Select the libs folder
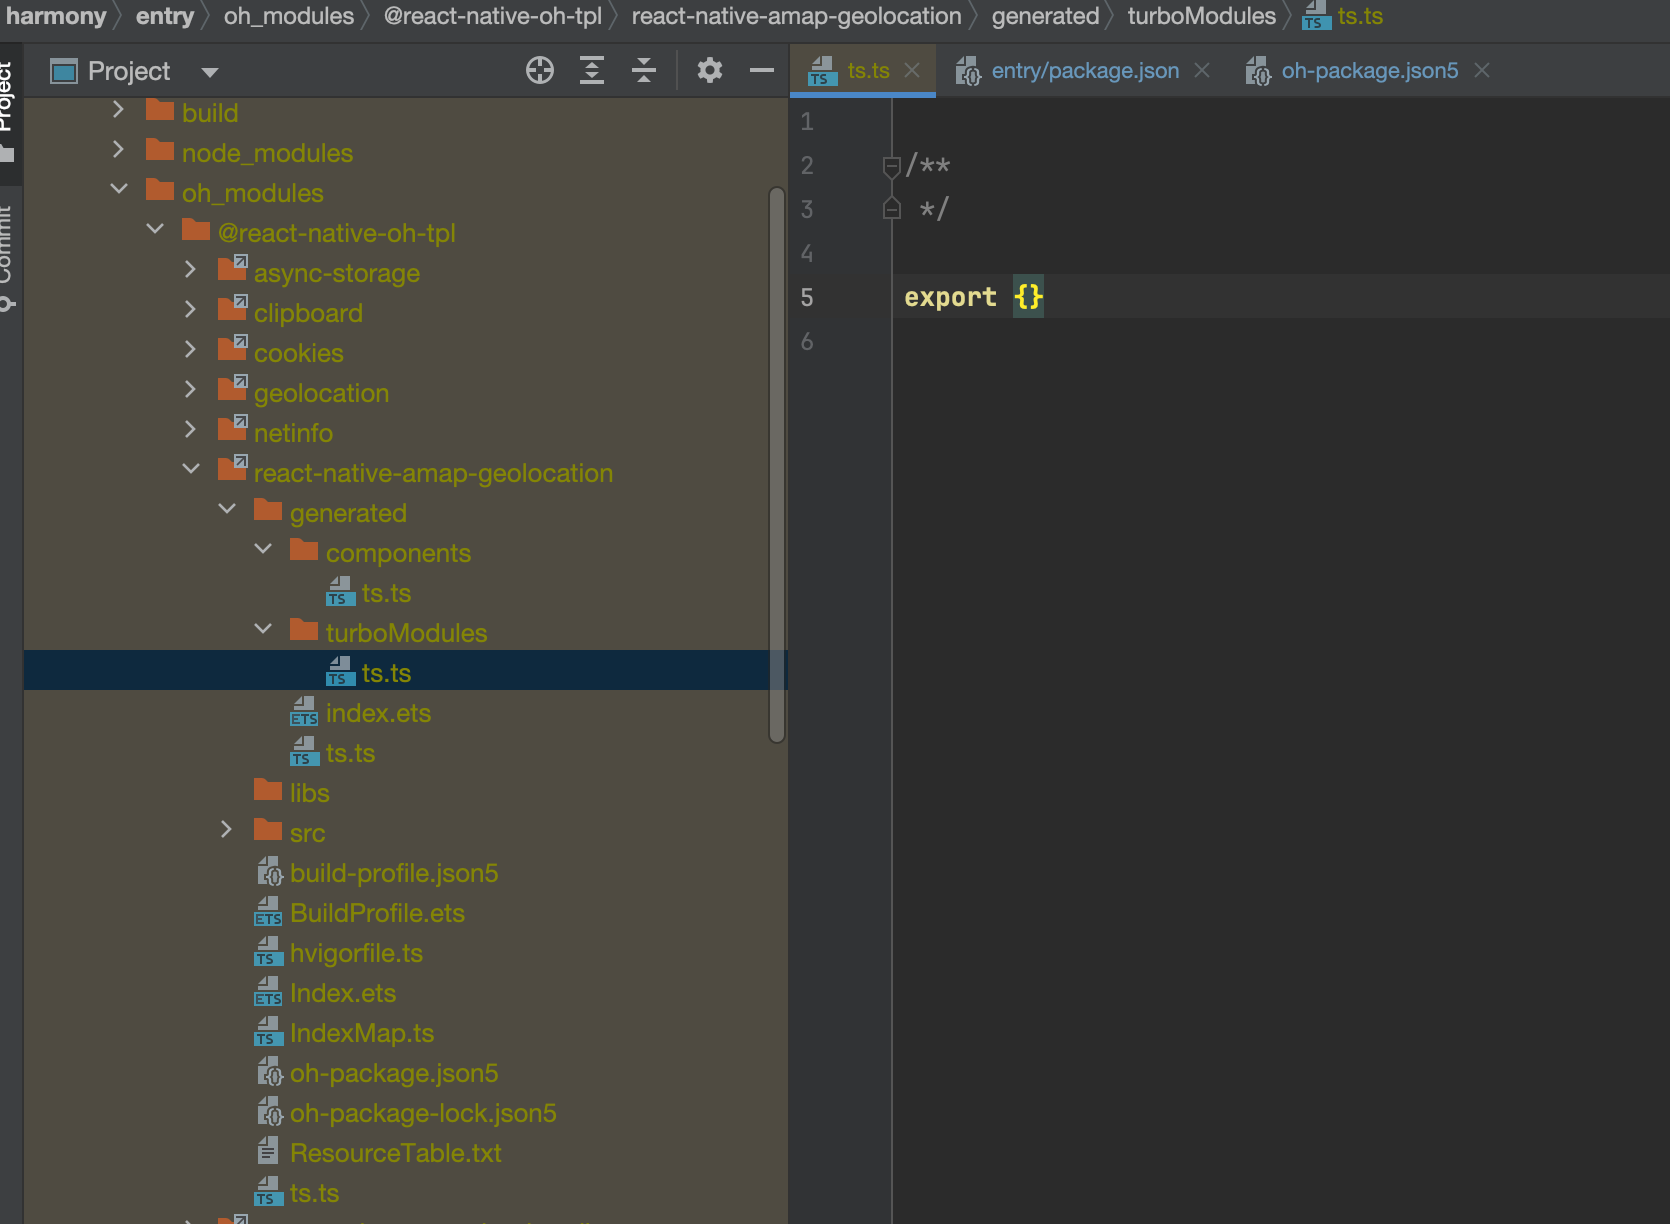The height and width of the screenshot is (1224, 1670). click(x=309, y=793)
